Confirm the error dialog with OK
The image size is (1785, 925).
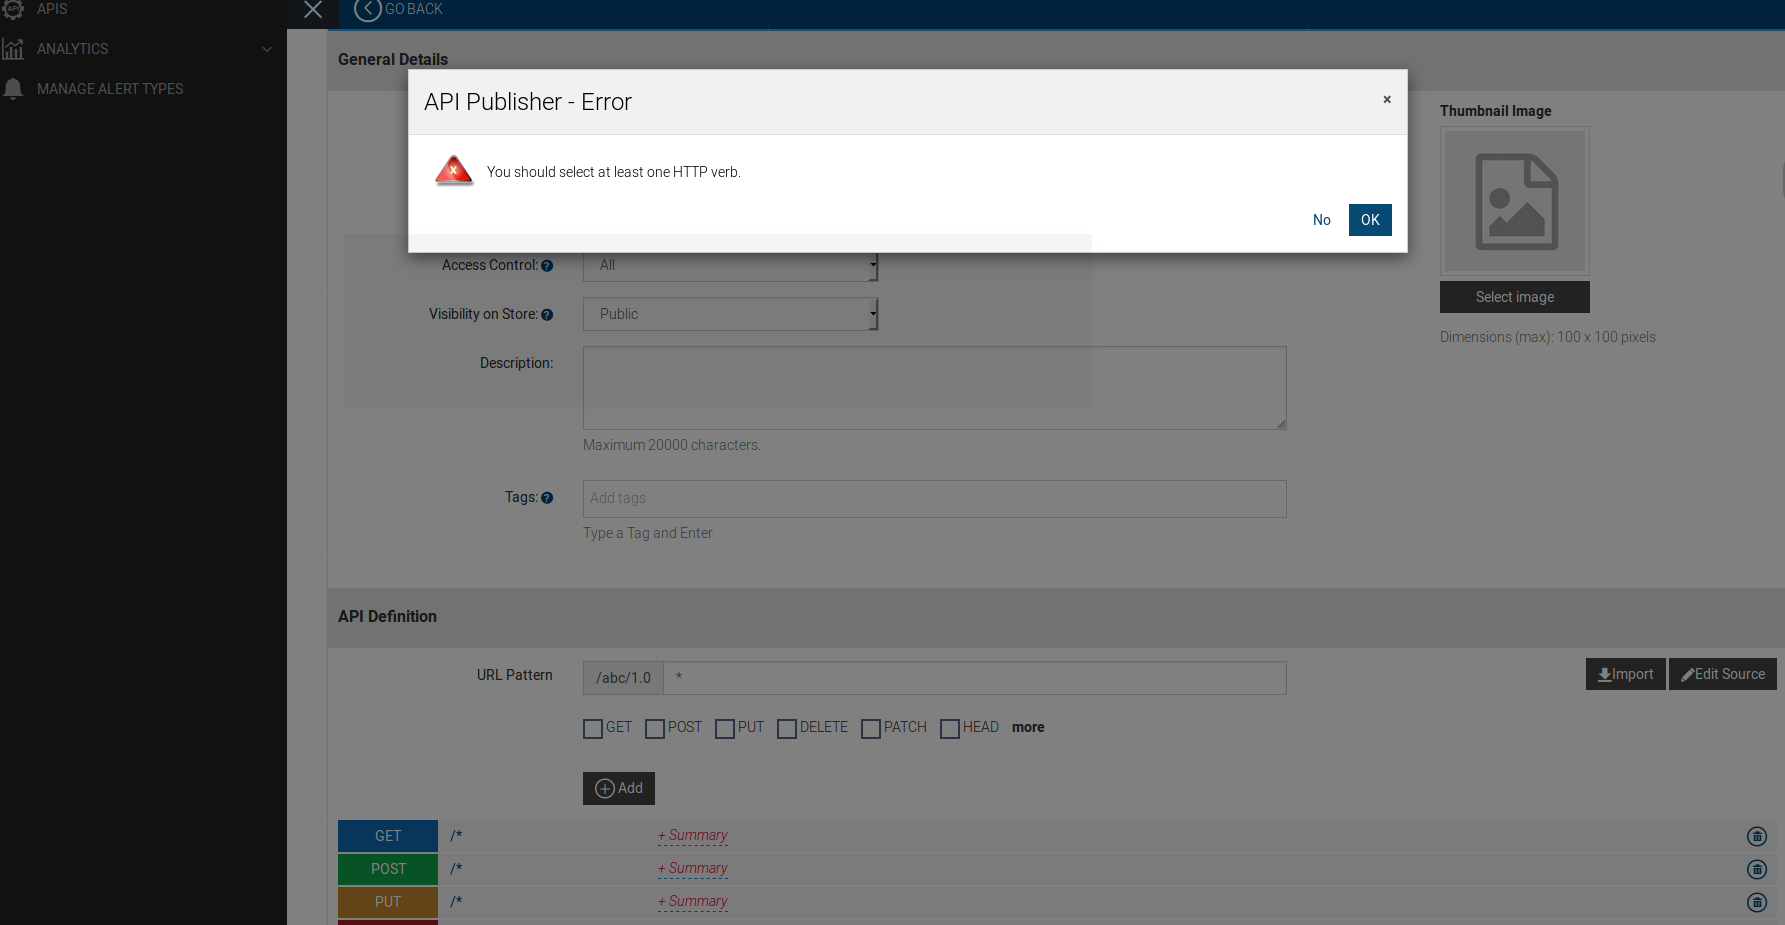point(1370,219)
